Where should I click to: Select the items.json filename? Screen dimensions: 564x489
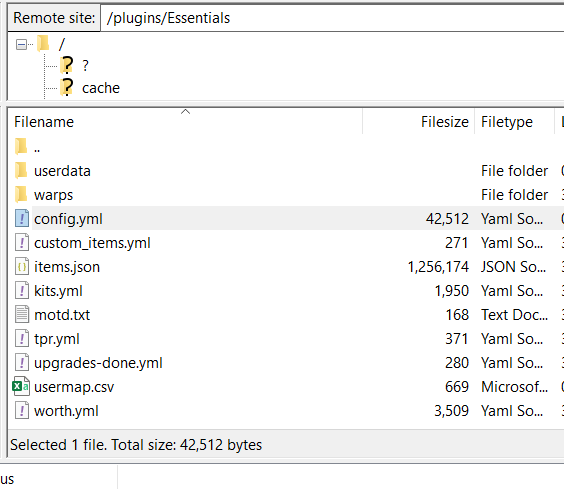[67, 267]
